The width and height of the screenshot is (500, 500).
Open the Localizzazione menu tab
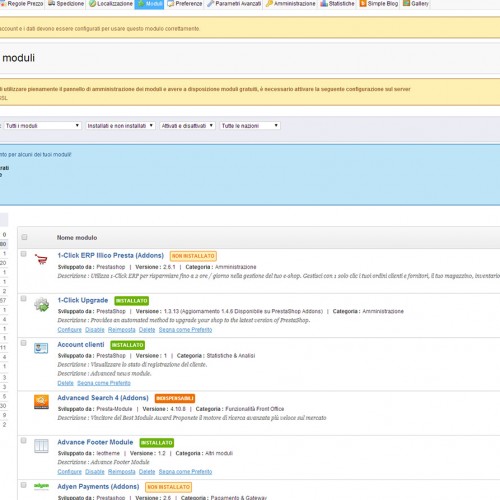tap(111, 4)
